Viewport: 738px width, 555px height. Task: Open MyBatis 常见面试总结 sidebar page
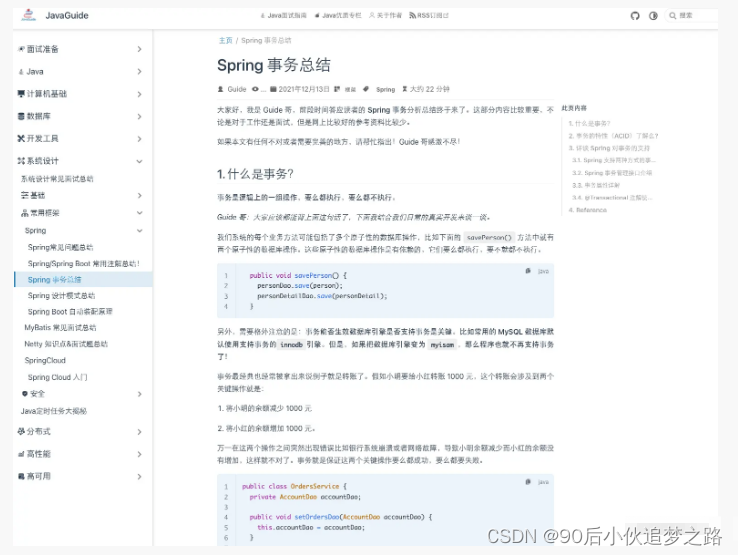point(60,328)
